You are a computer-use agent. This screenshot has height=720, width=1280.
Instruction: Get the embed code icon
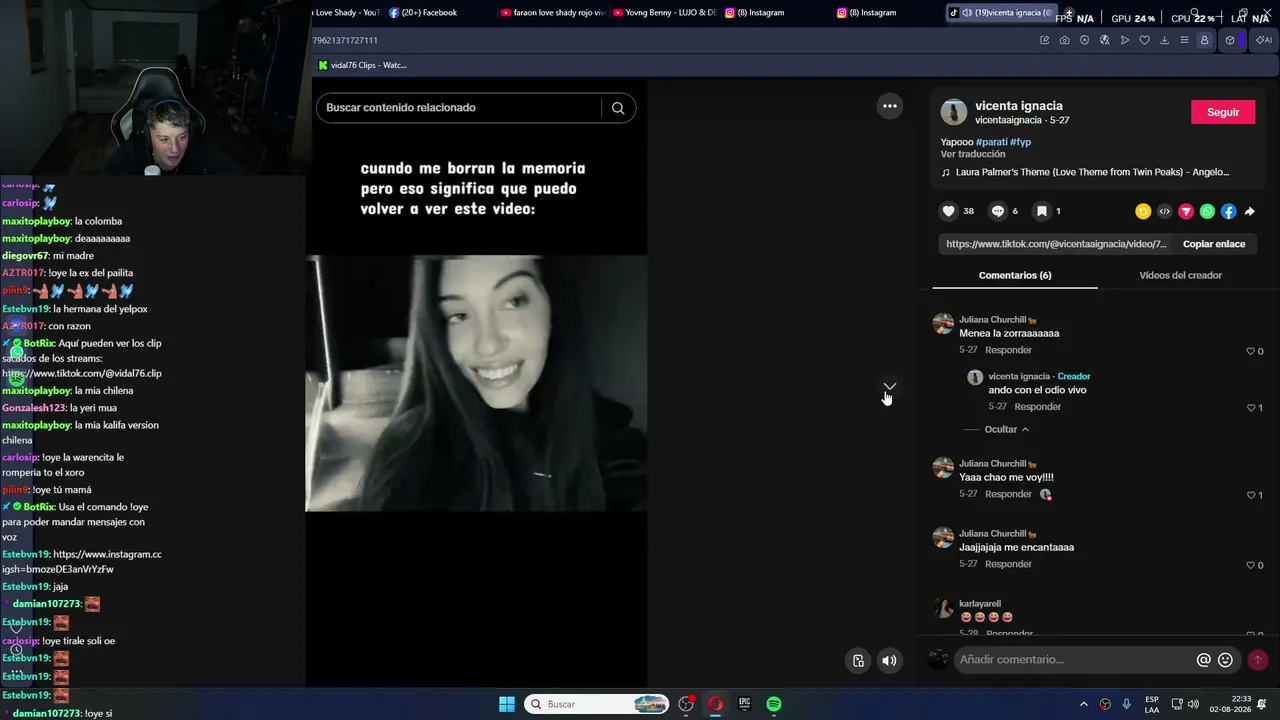tap(1164, 211)
